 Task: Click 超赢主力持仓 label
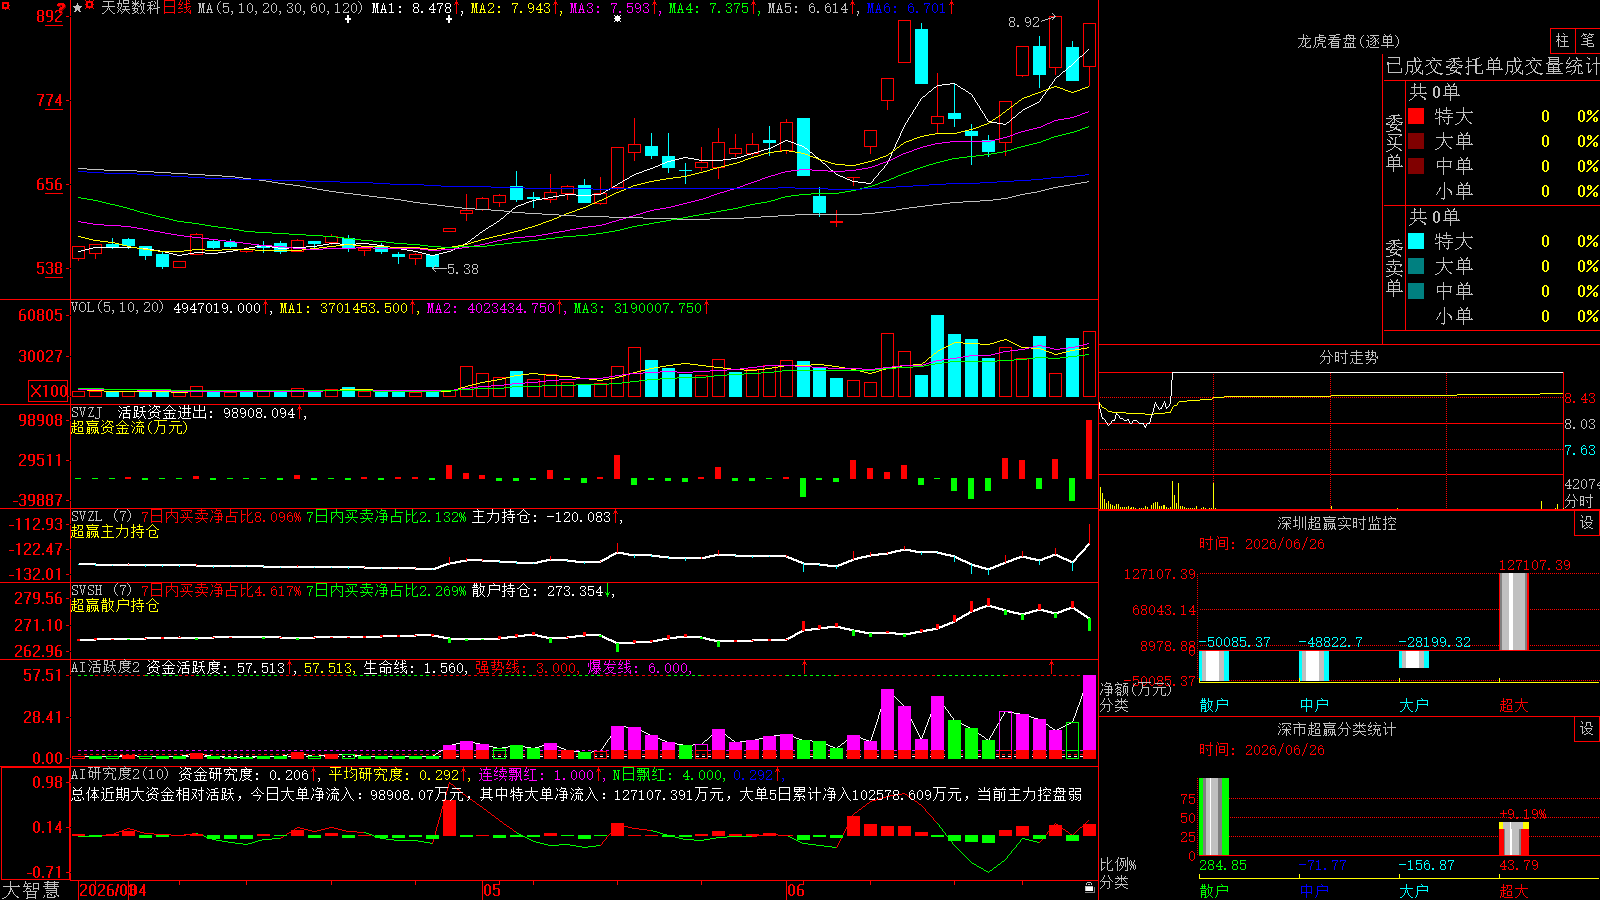point(115,531)
